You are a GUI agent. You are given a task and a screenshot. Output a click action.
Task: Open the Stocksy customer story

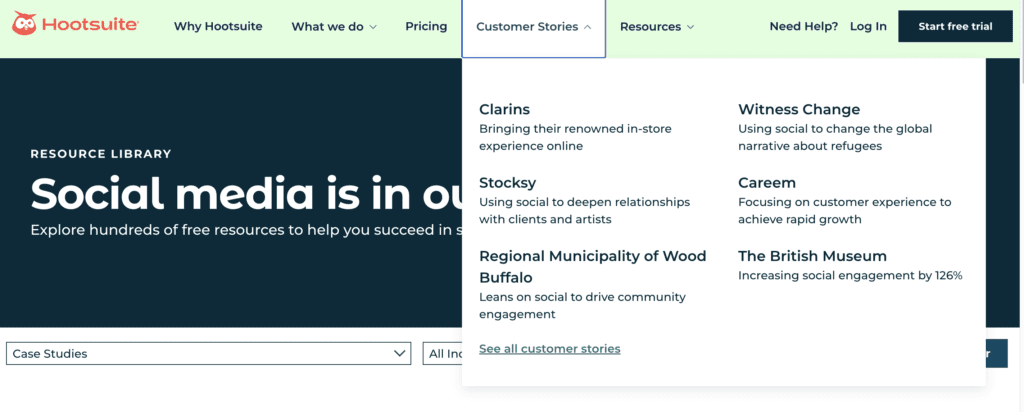(507, 182)
